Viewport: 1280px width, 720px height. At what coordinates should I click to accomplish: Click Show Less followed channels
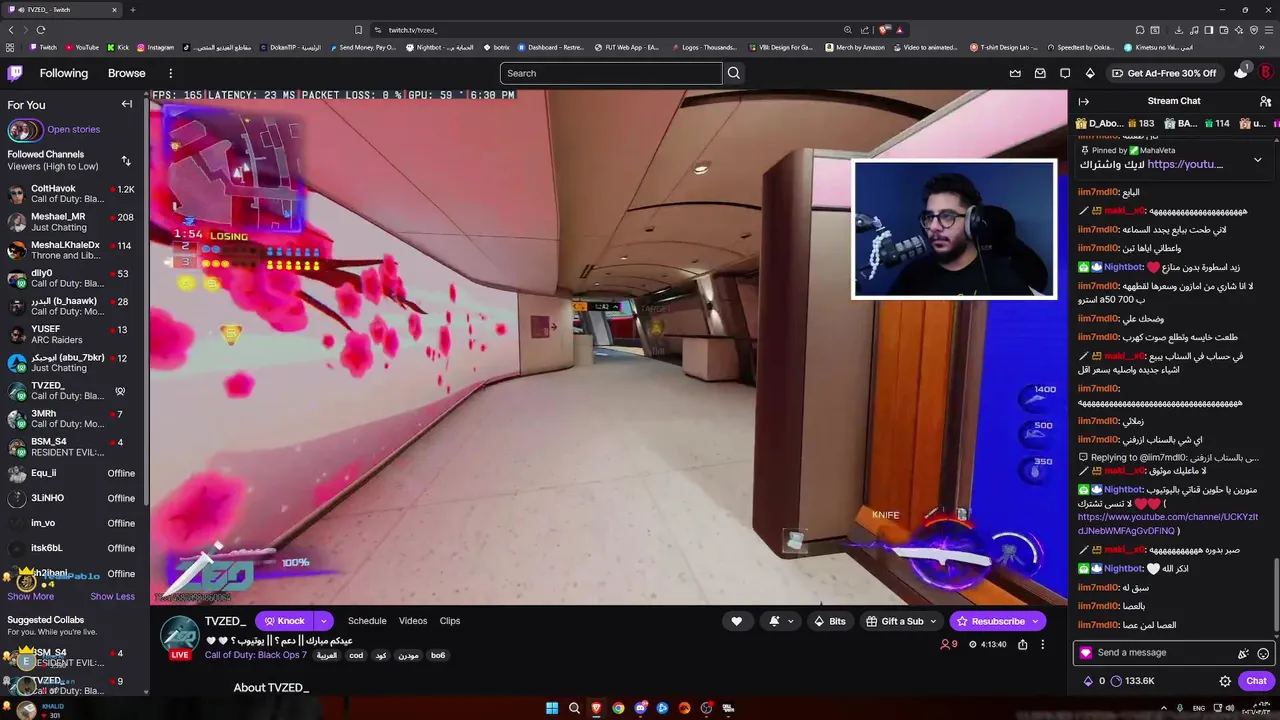tap(112, 596)
